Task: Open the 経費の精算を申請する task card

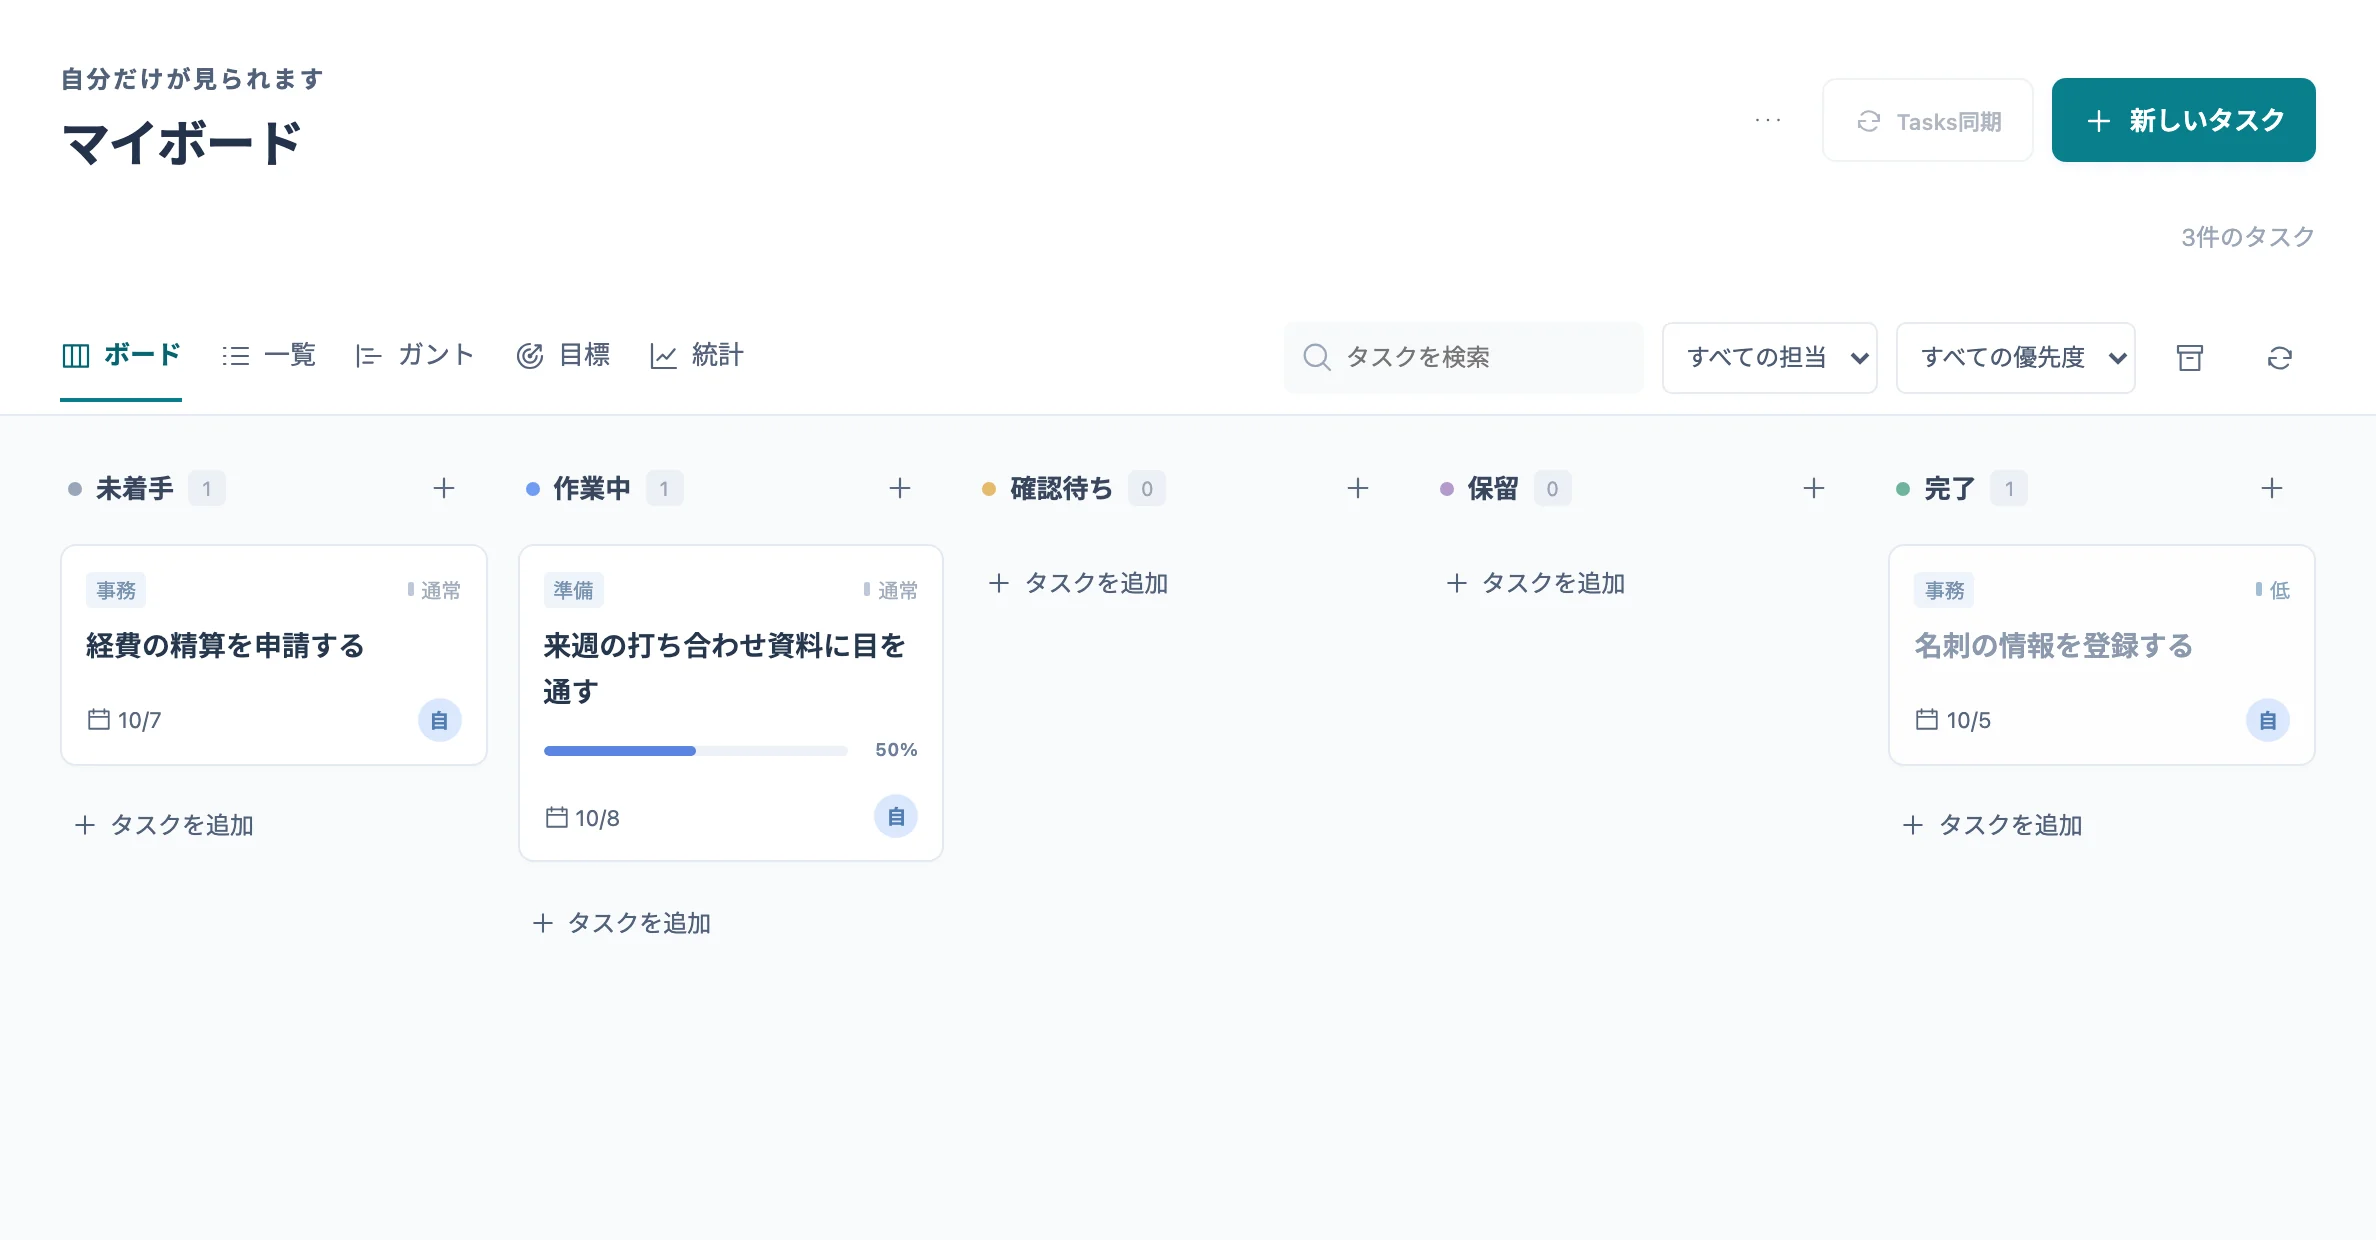Action: [x=274, y=655]
